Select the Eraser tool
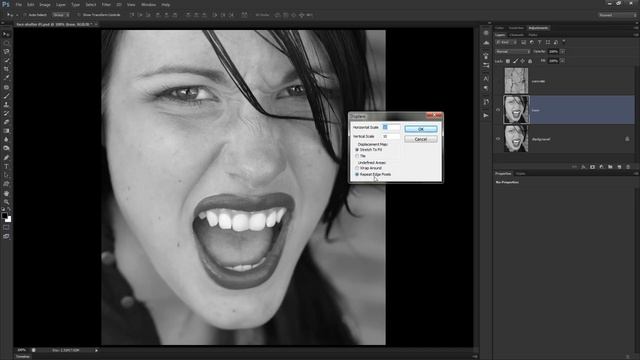The width and height of the screenshot is (640, 360). (6, 122)
